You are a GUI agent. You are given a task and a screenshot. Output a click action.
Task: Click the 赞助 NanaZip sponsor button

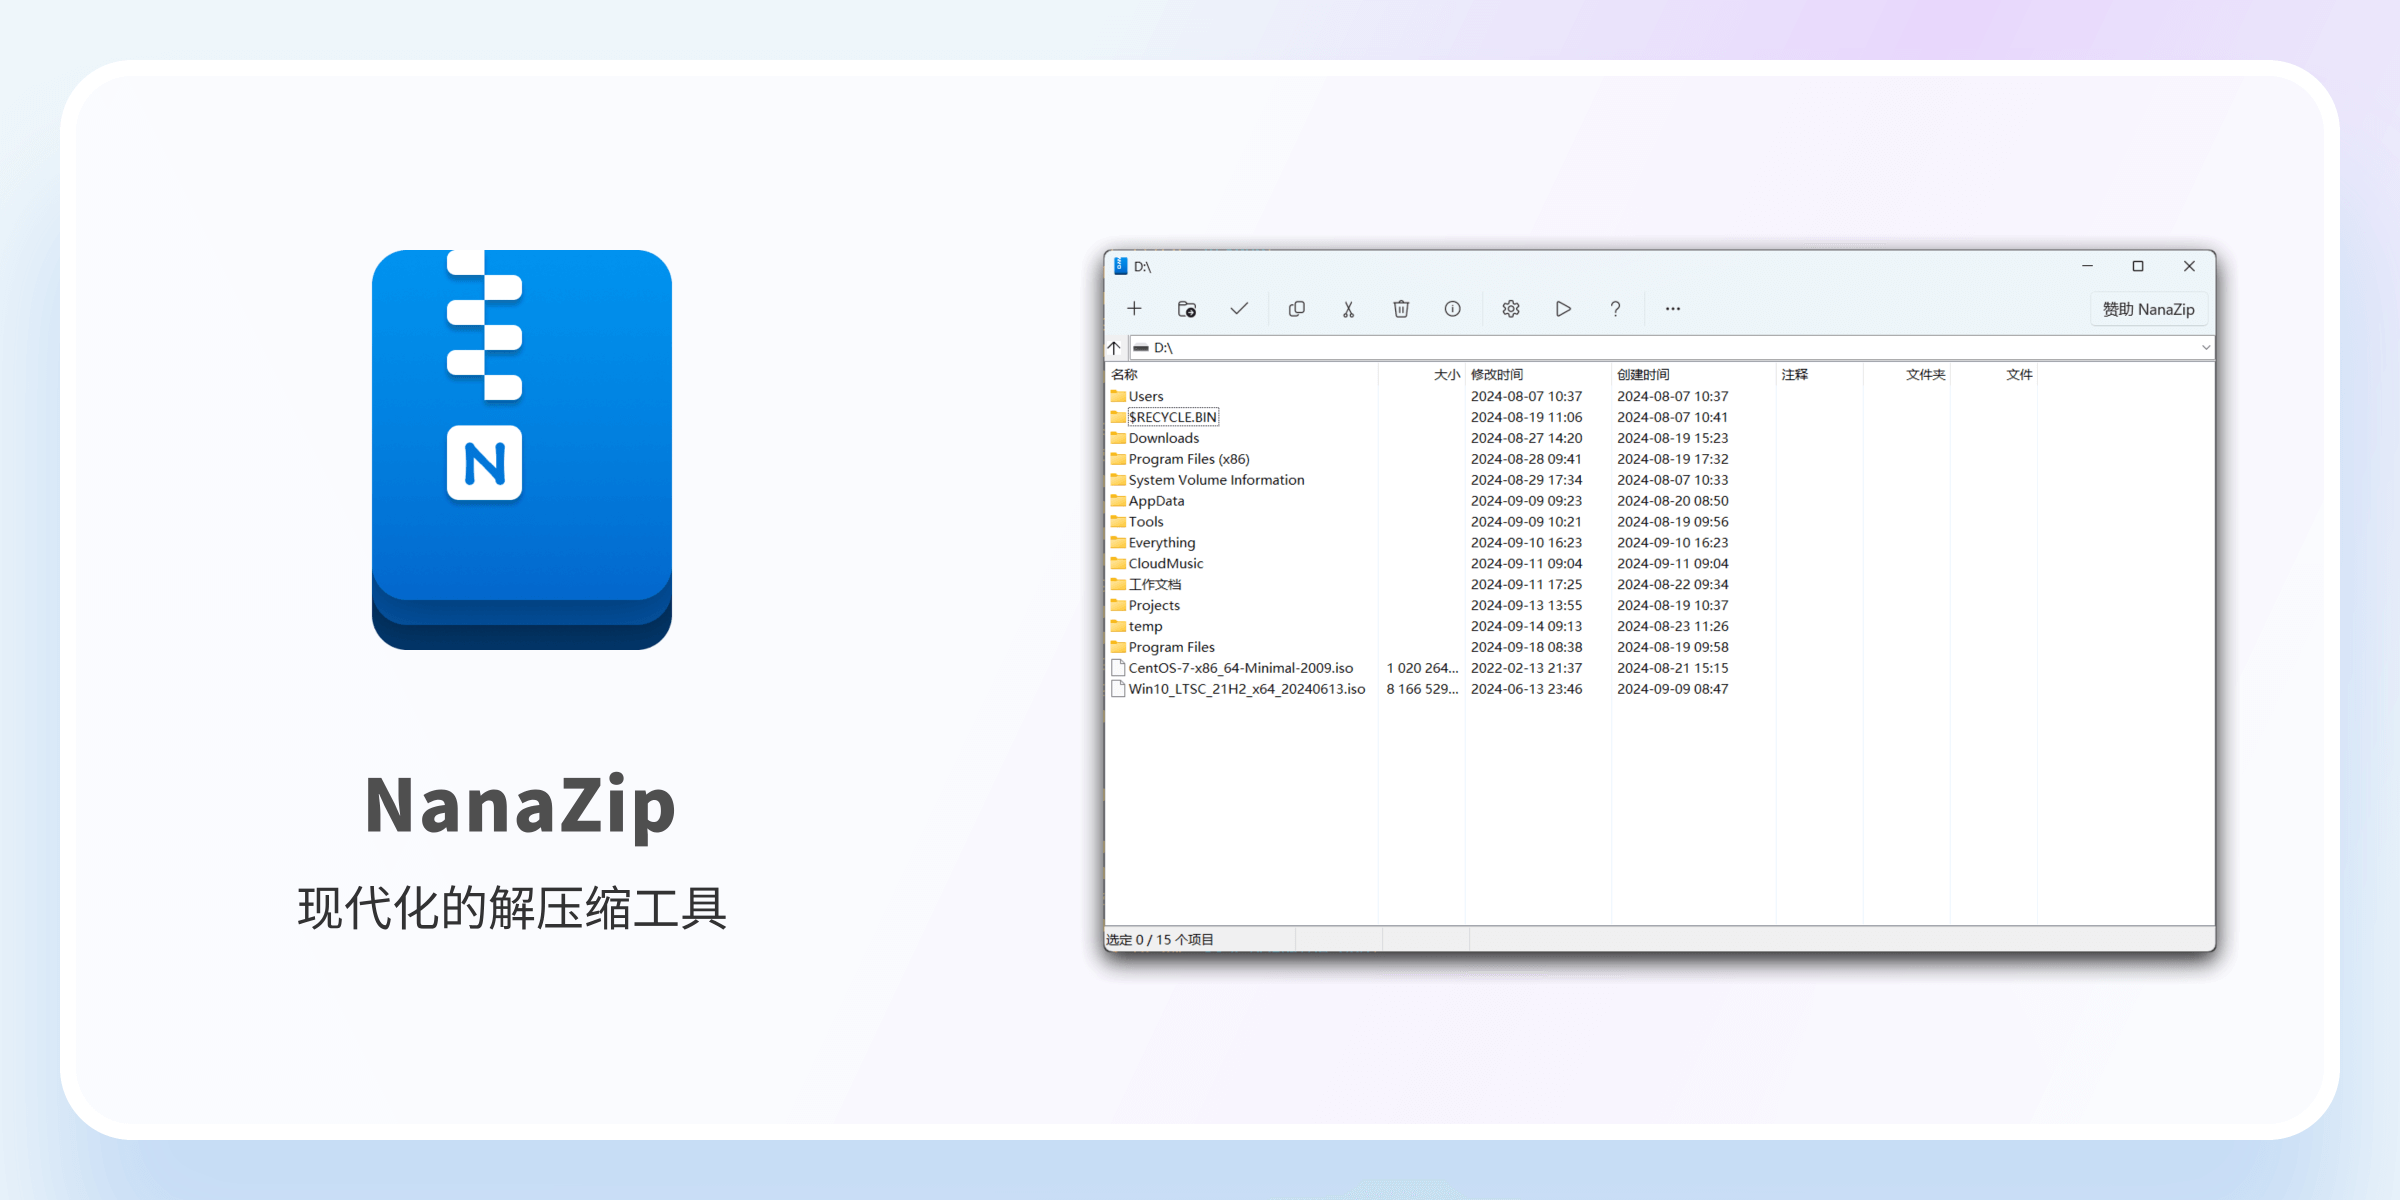(x=2148, y=309)
